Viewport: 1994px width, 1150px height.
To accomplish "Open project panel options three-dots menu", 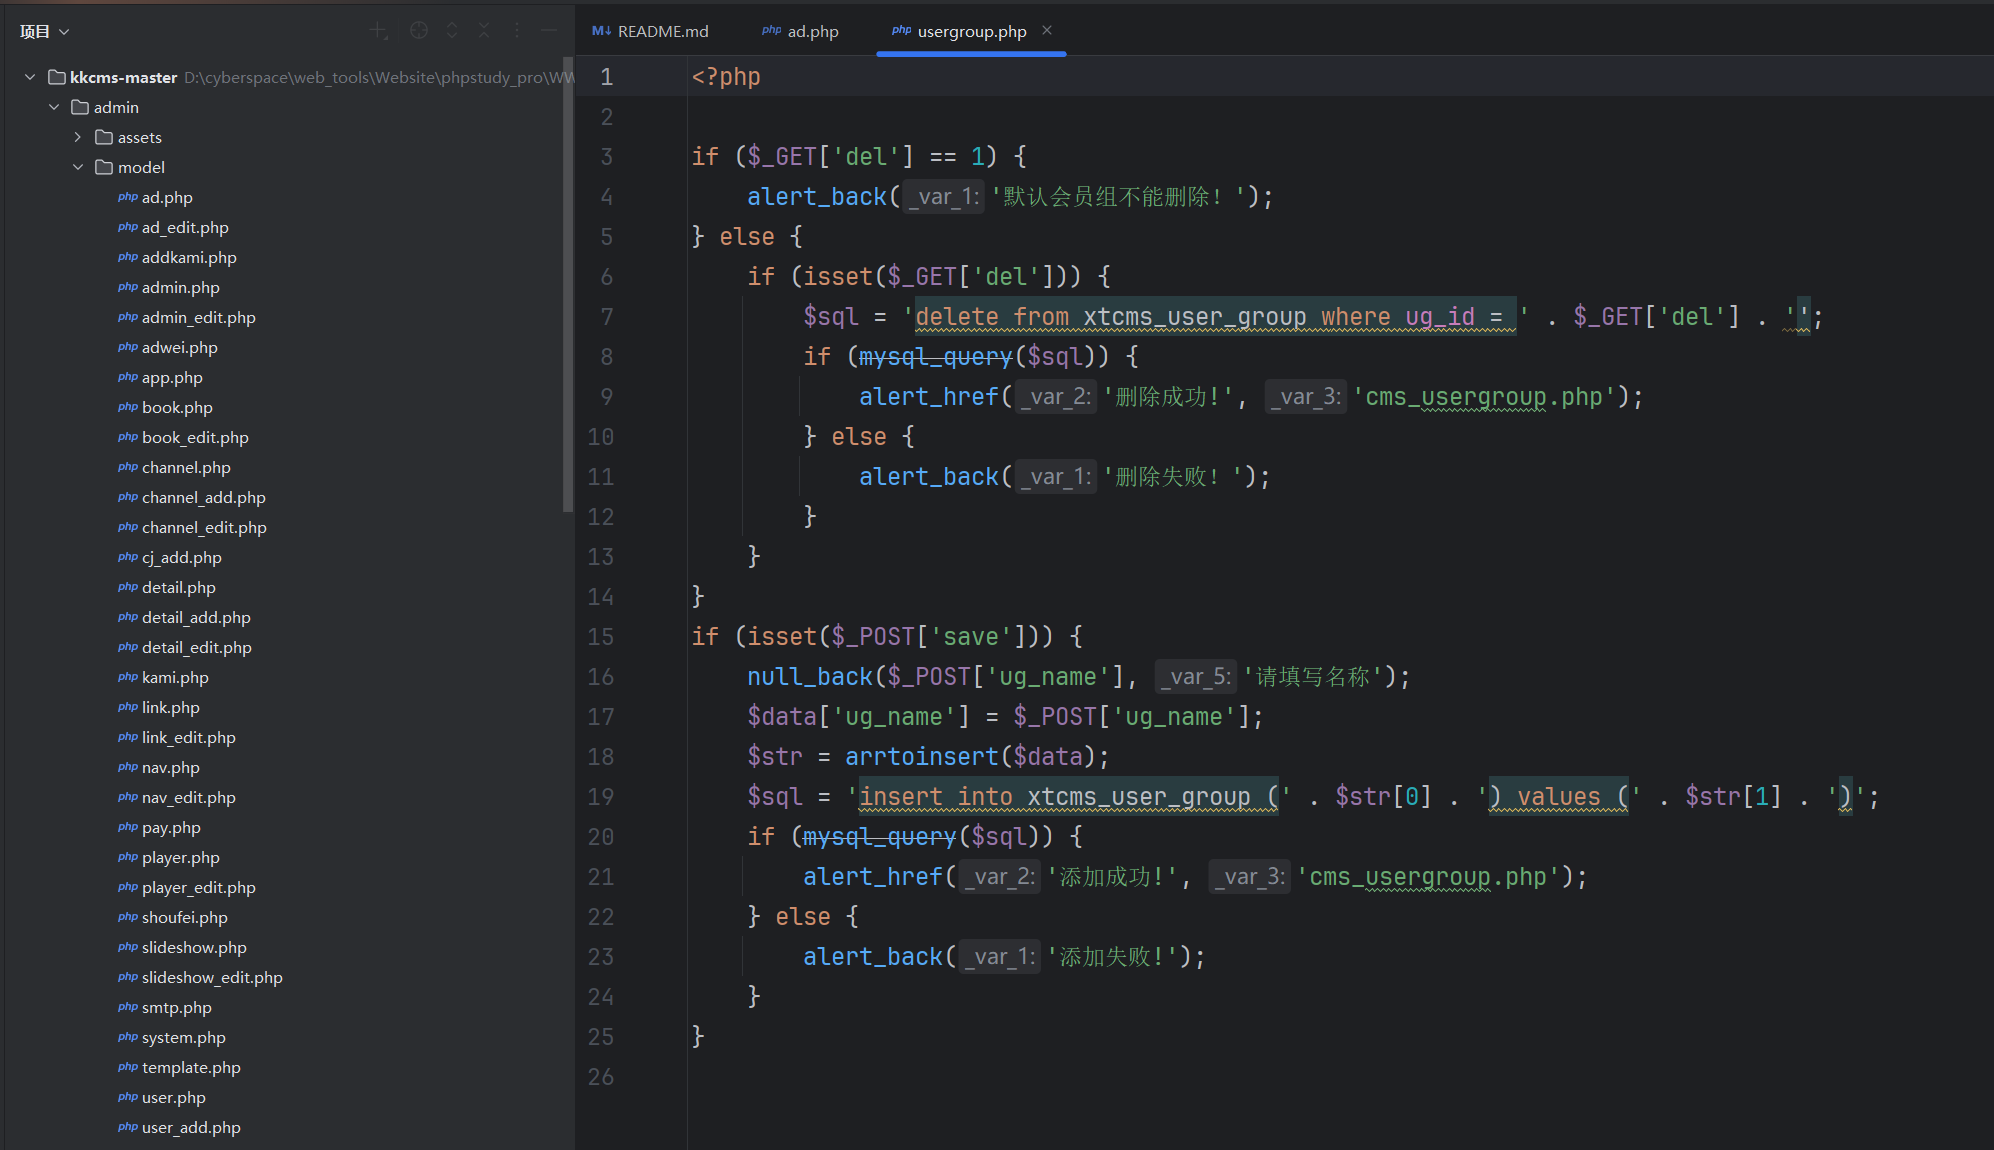I will [517, 31].
